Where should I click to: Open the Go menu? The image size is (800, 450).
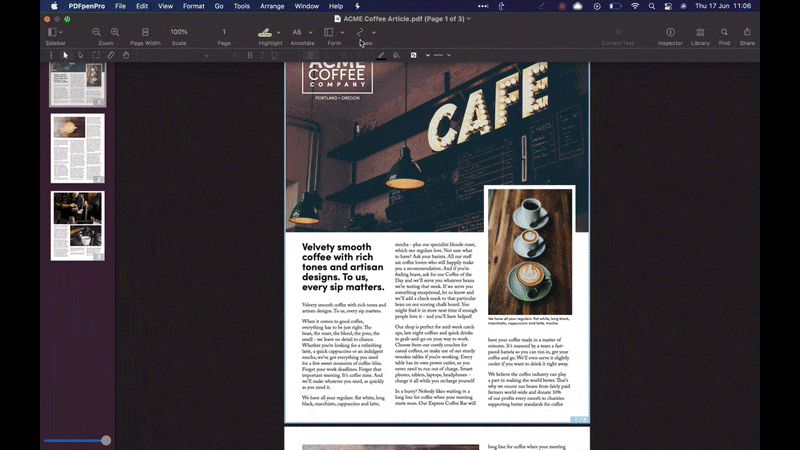pyautogui.click(x=219, y=6)
